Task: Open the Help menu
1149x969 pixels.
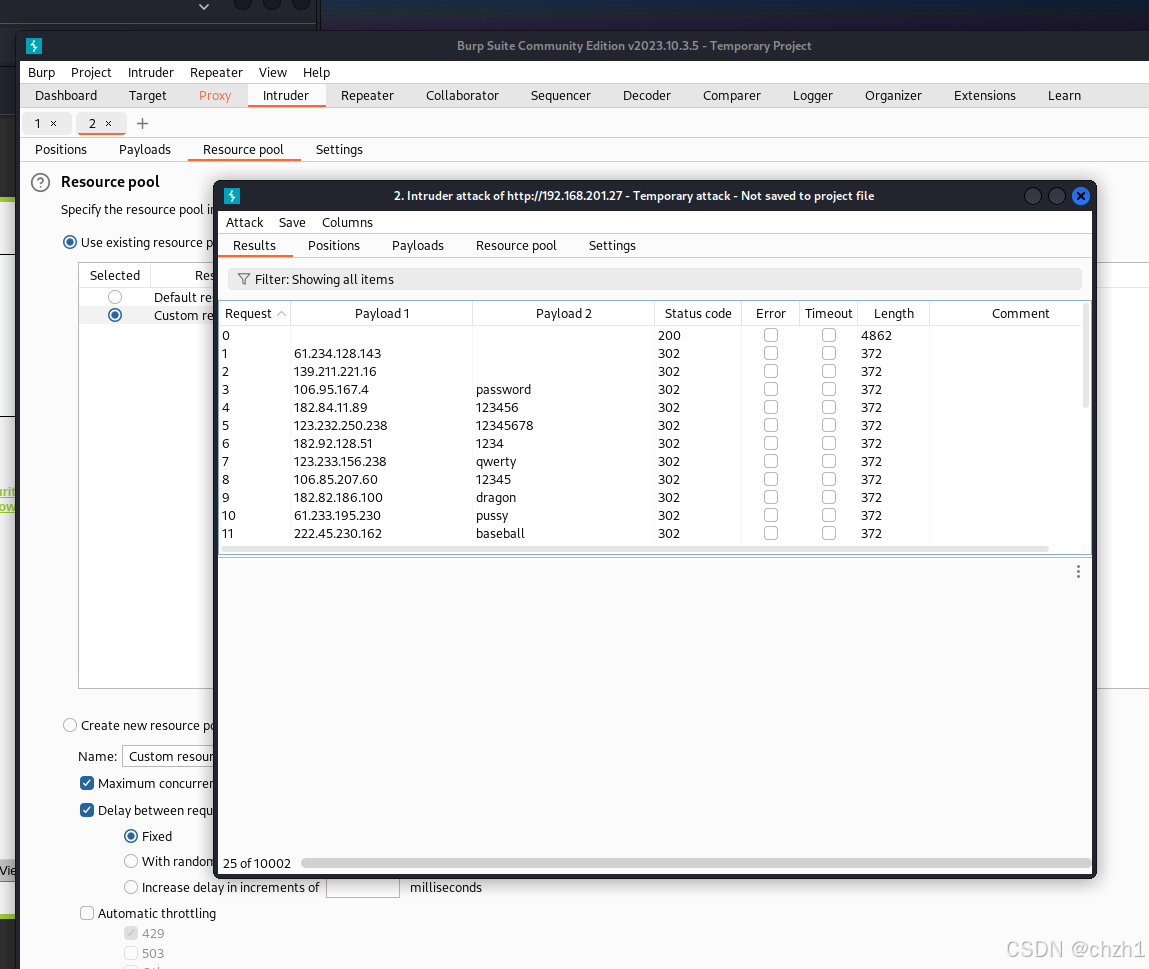Action: pyautogui.click(x=317, y=73)
